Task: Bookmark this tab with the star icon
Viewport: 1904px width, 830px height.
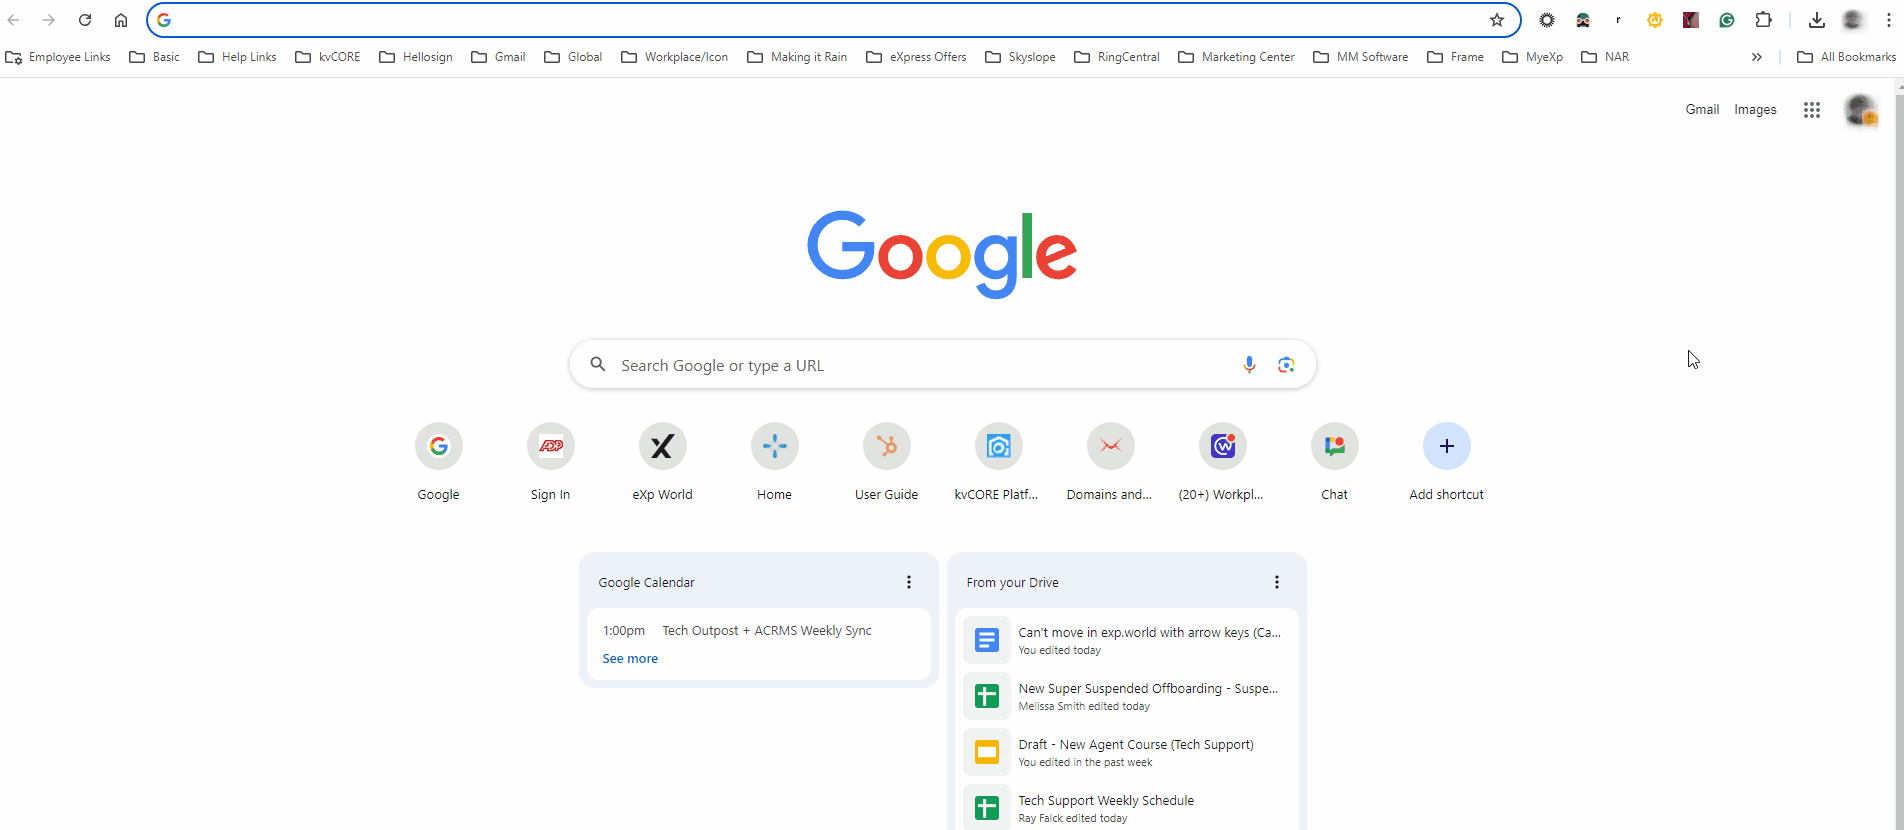Action: [x=1497, y=20]
